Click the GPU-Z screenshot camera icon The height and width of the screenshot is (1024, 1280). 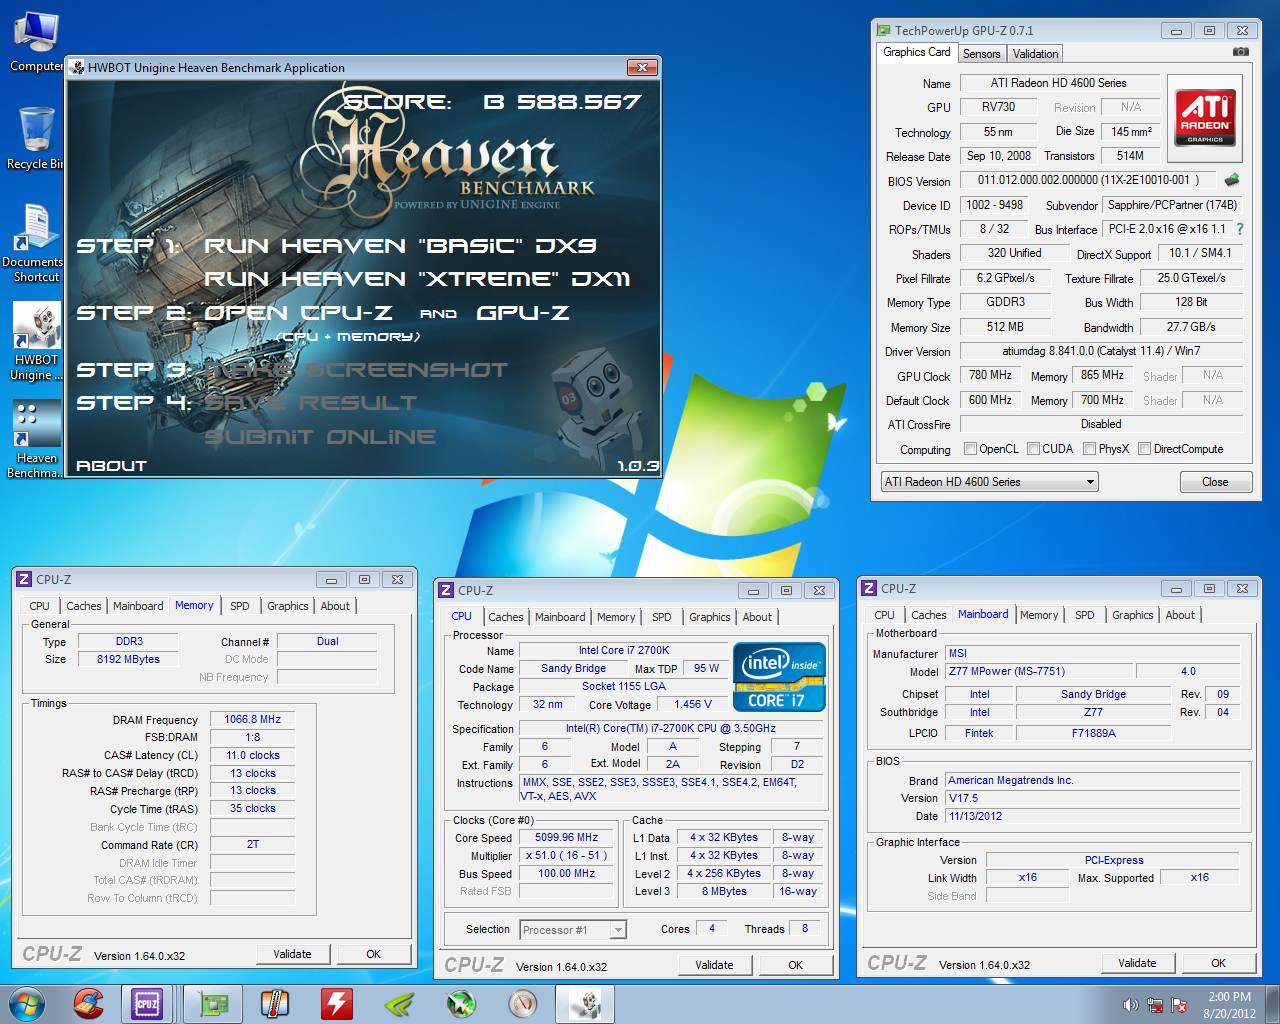point(1240,52)
